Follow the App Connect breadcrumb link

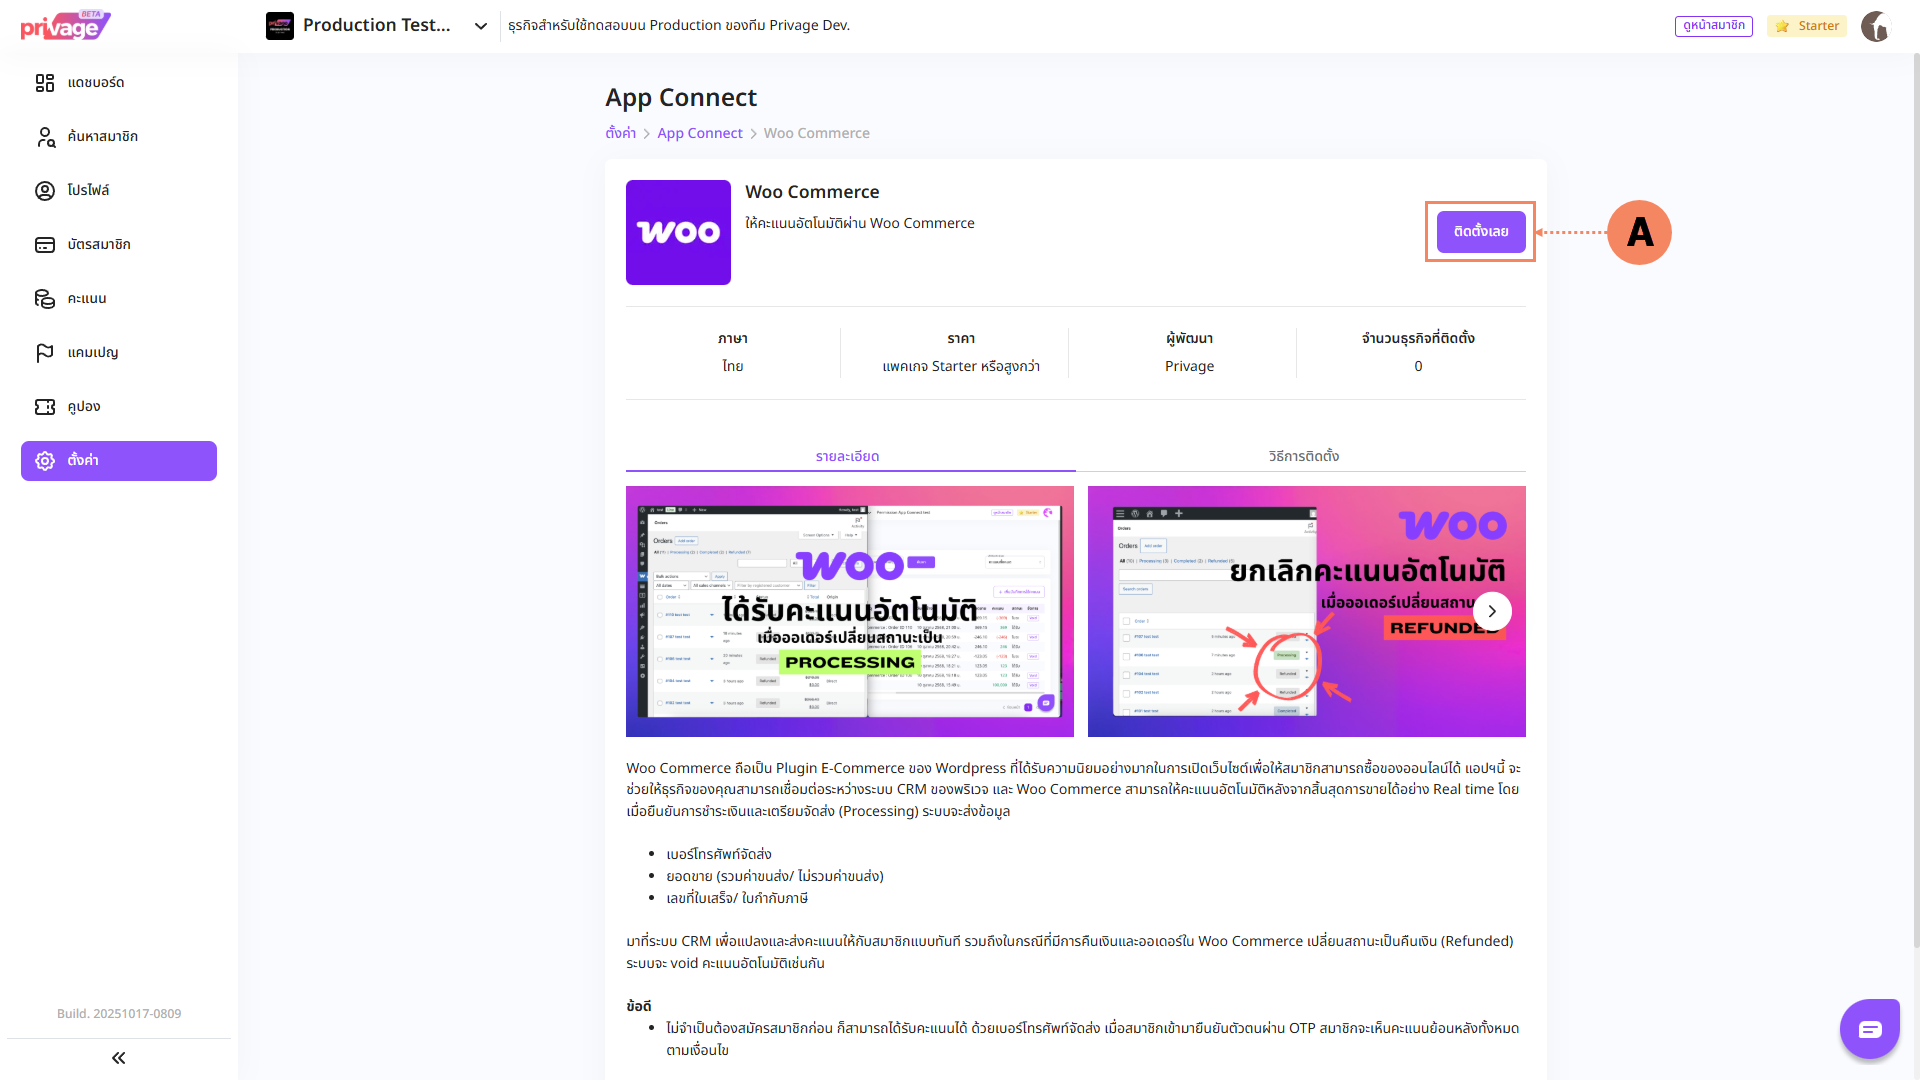(699, 133)
